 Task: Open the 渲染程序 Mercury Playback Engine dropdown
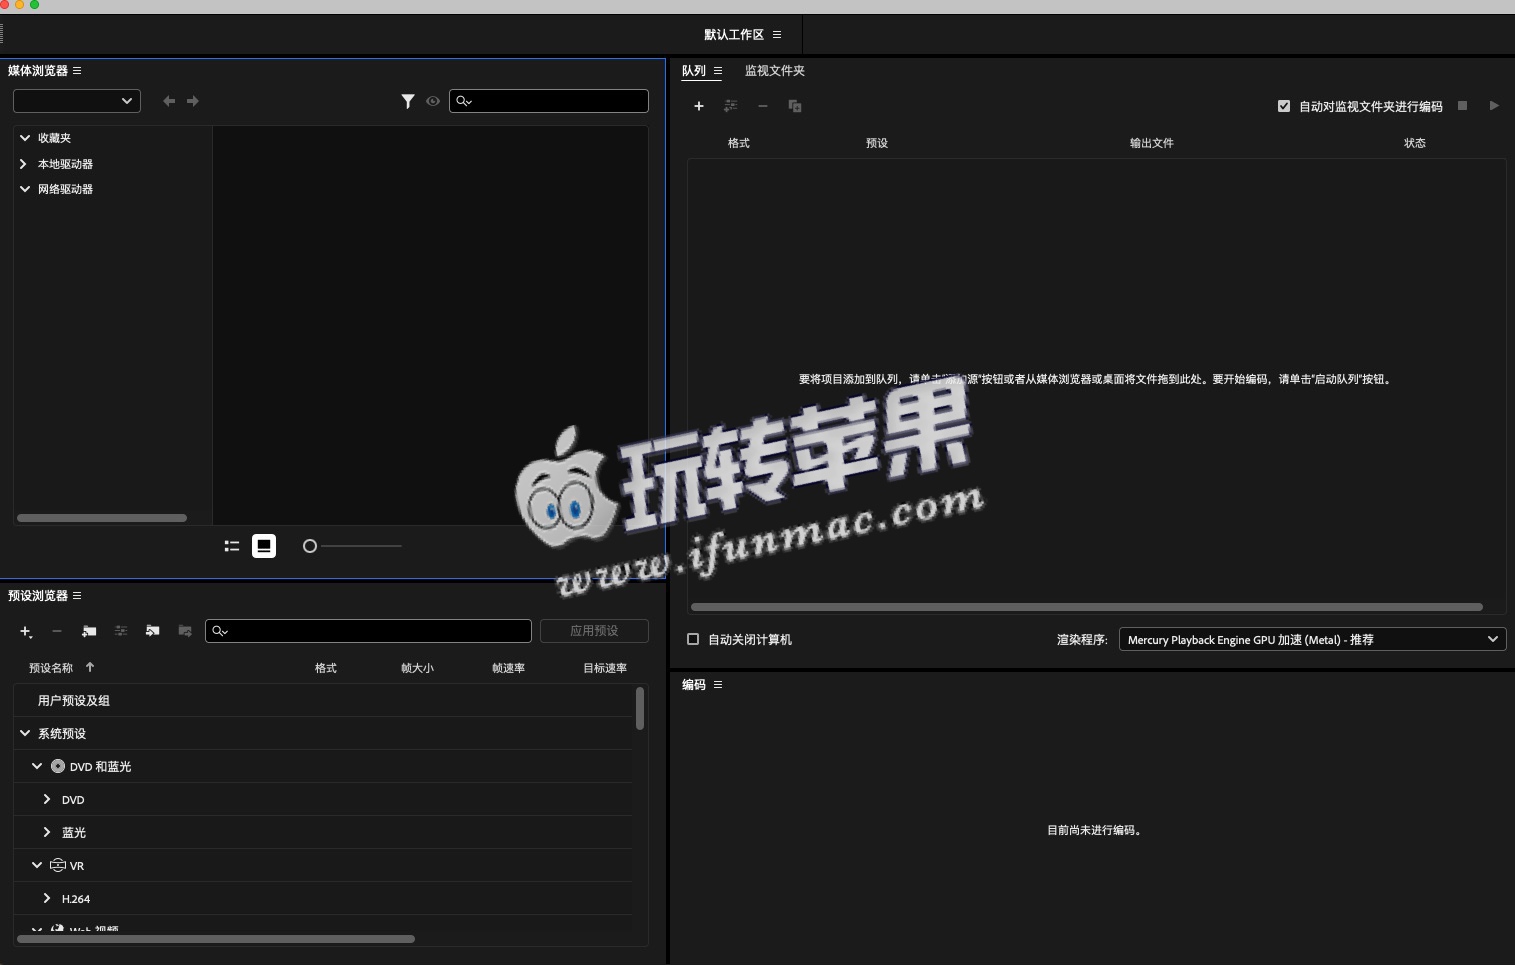tap(1312, 640)
